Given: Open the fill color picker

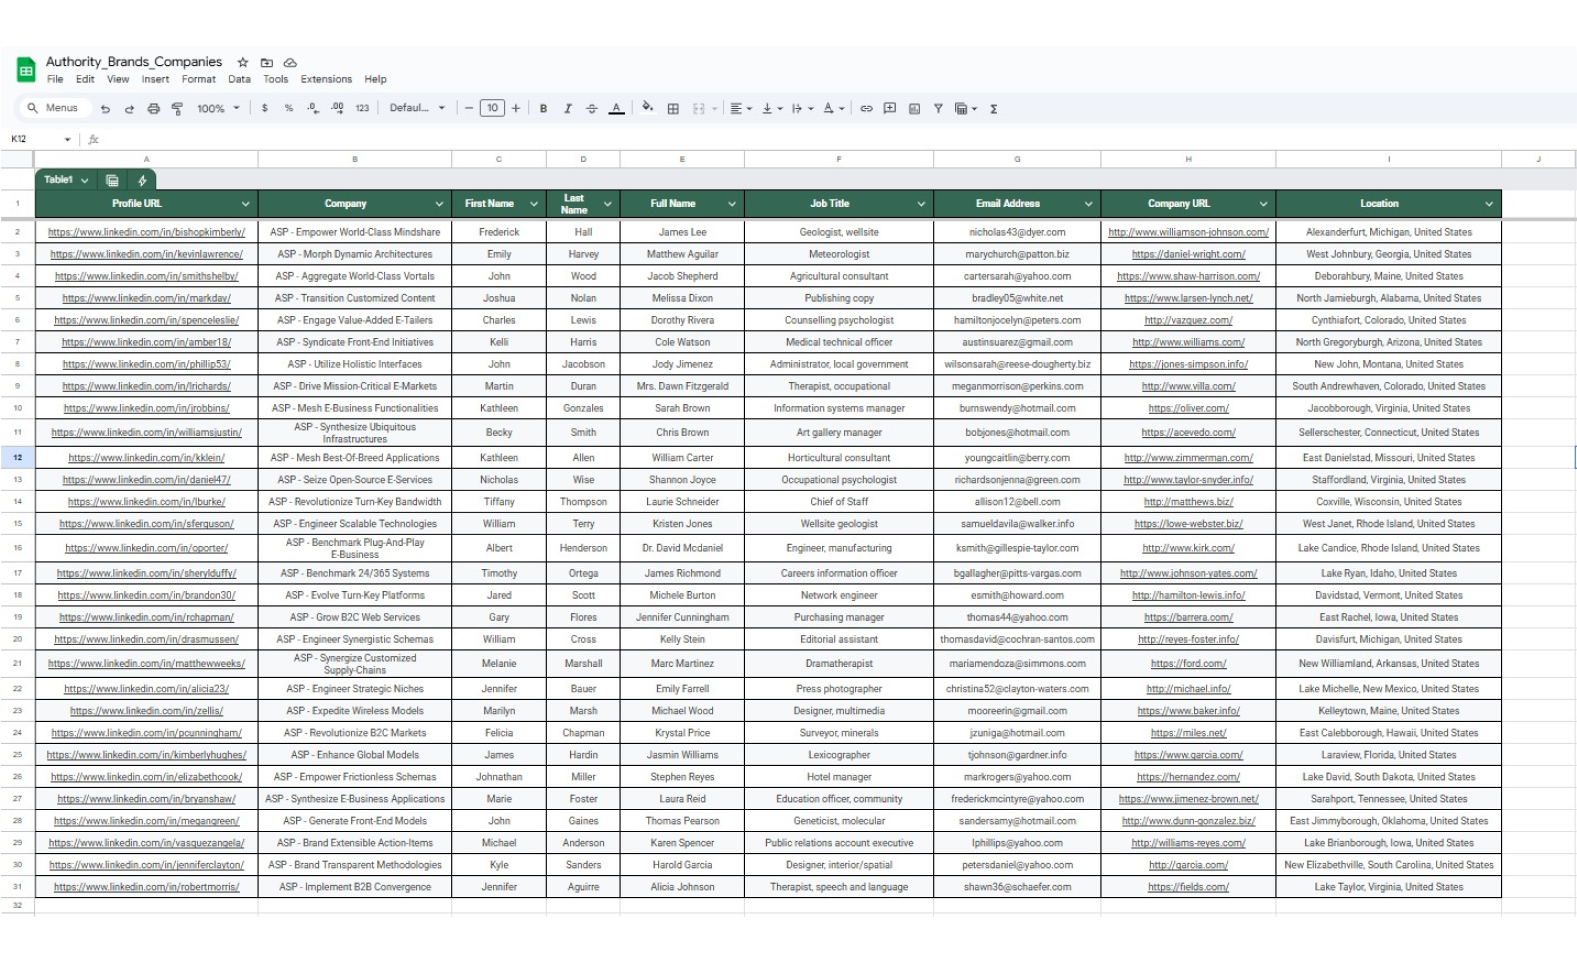Looking at the screenshot, I should (x=647, y=108).
